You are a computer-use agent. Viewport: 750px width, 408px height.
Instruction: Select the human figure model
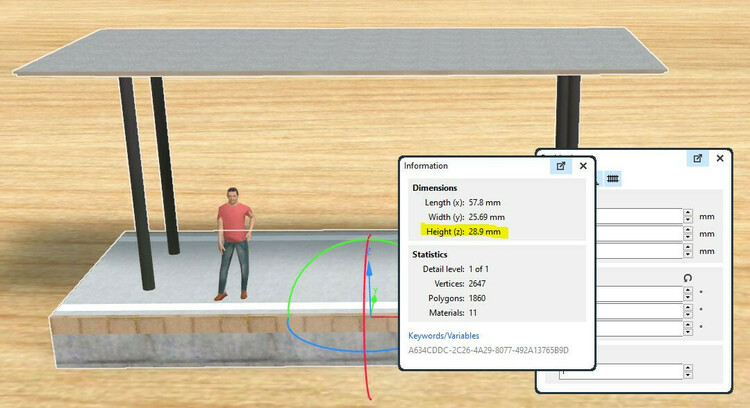[x=234, y=244]
